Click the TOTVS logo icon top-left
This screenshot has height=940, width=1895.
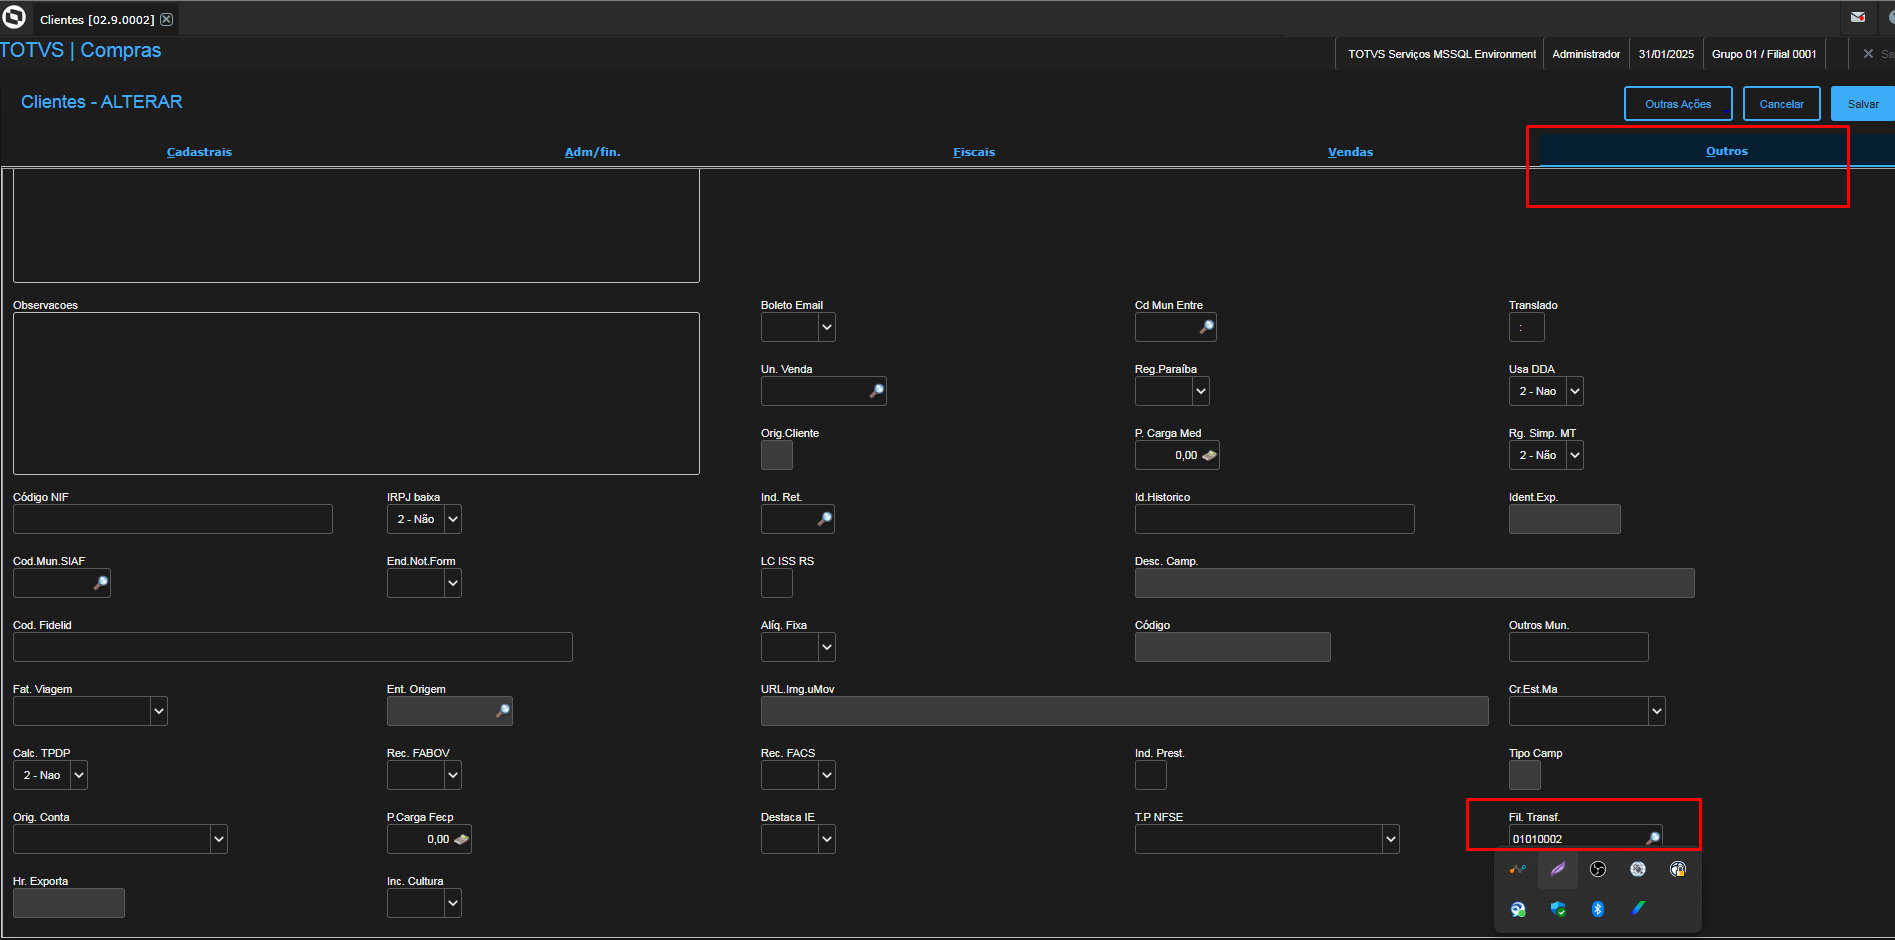14,17
